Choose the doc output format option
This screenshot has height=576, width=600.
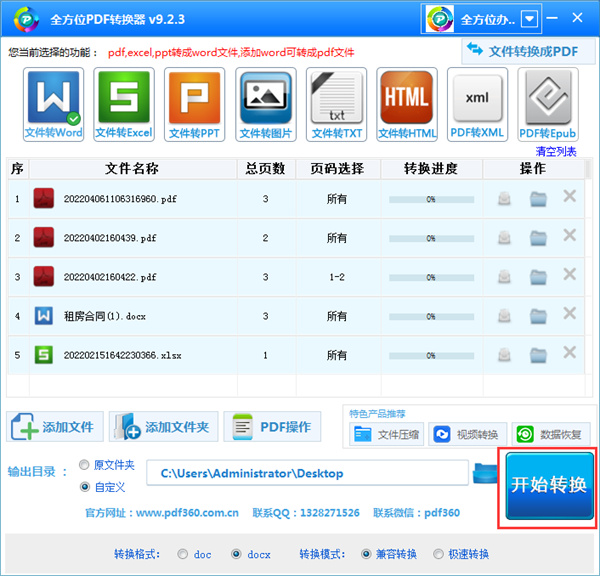coord(182,554)
